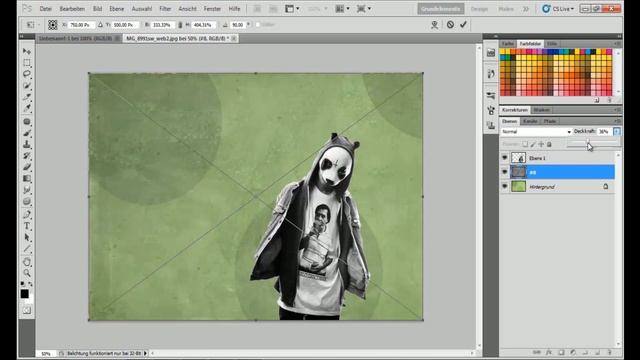This screenshot has width=640, height=360.
Task: Expand more workspaces chevron
Action: [526, 9]
